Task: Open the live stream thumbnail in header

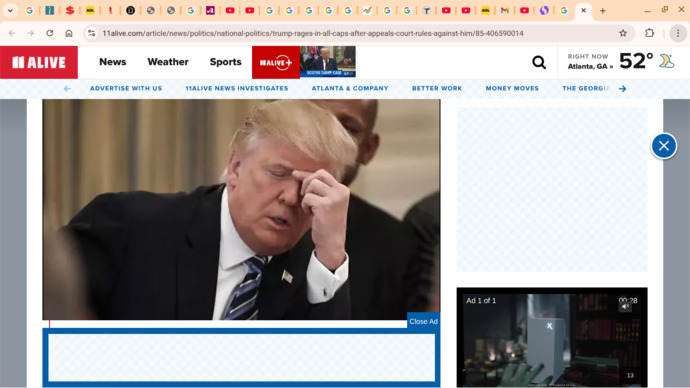Action: tap(328, 62)
